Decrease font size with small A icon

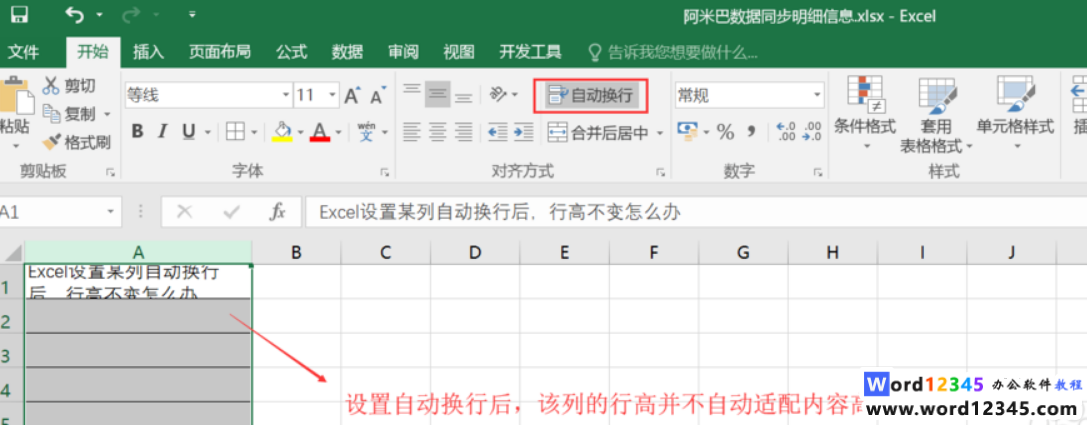(x=378, y=96)
